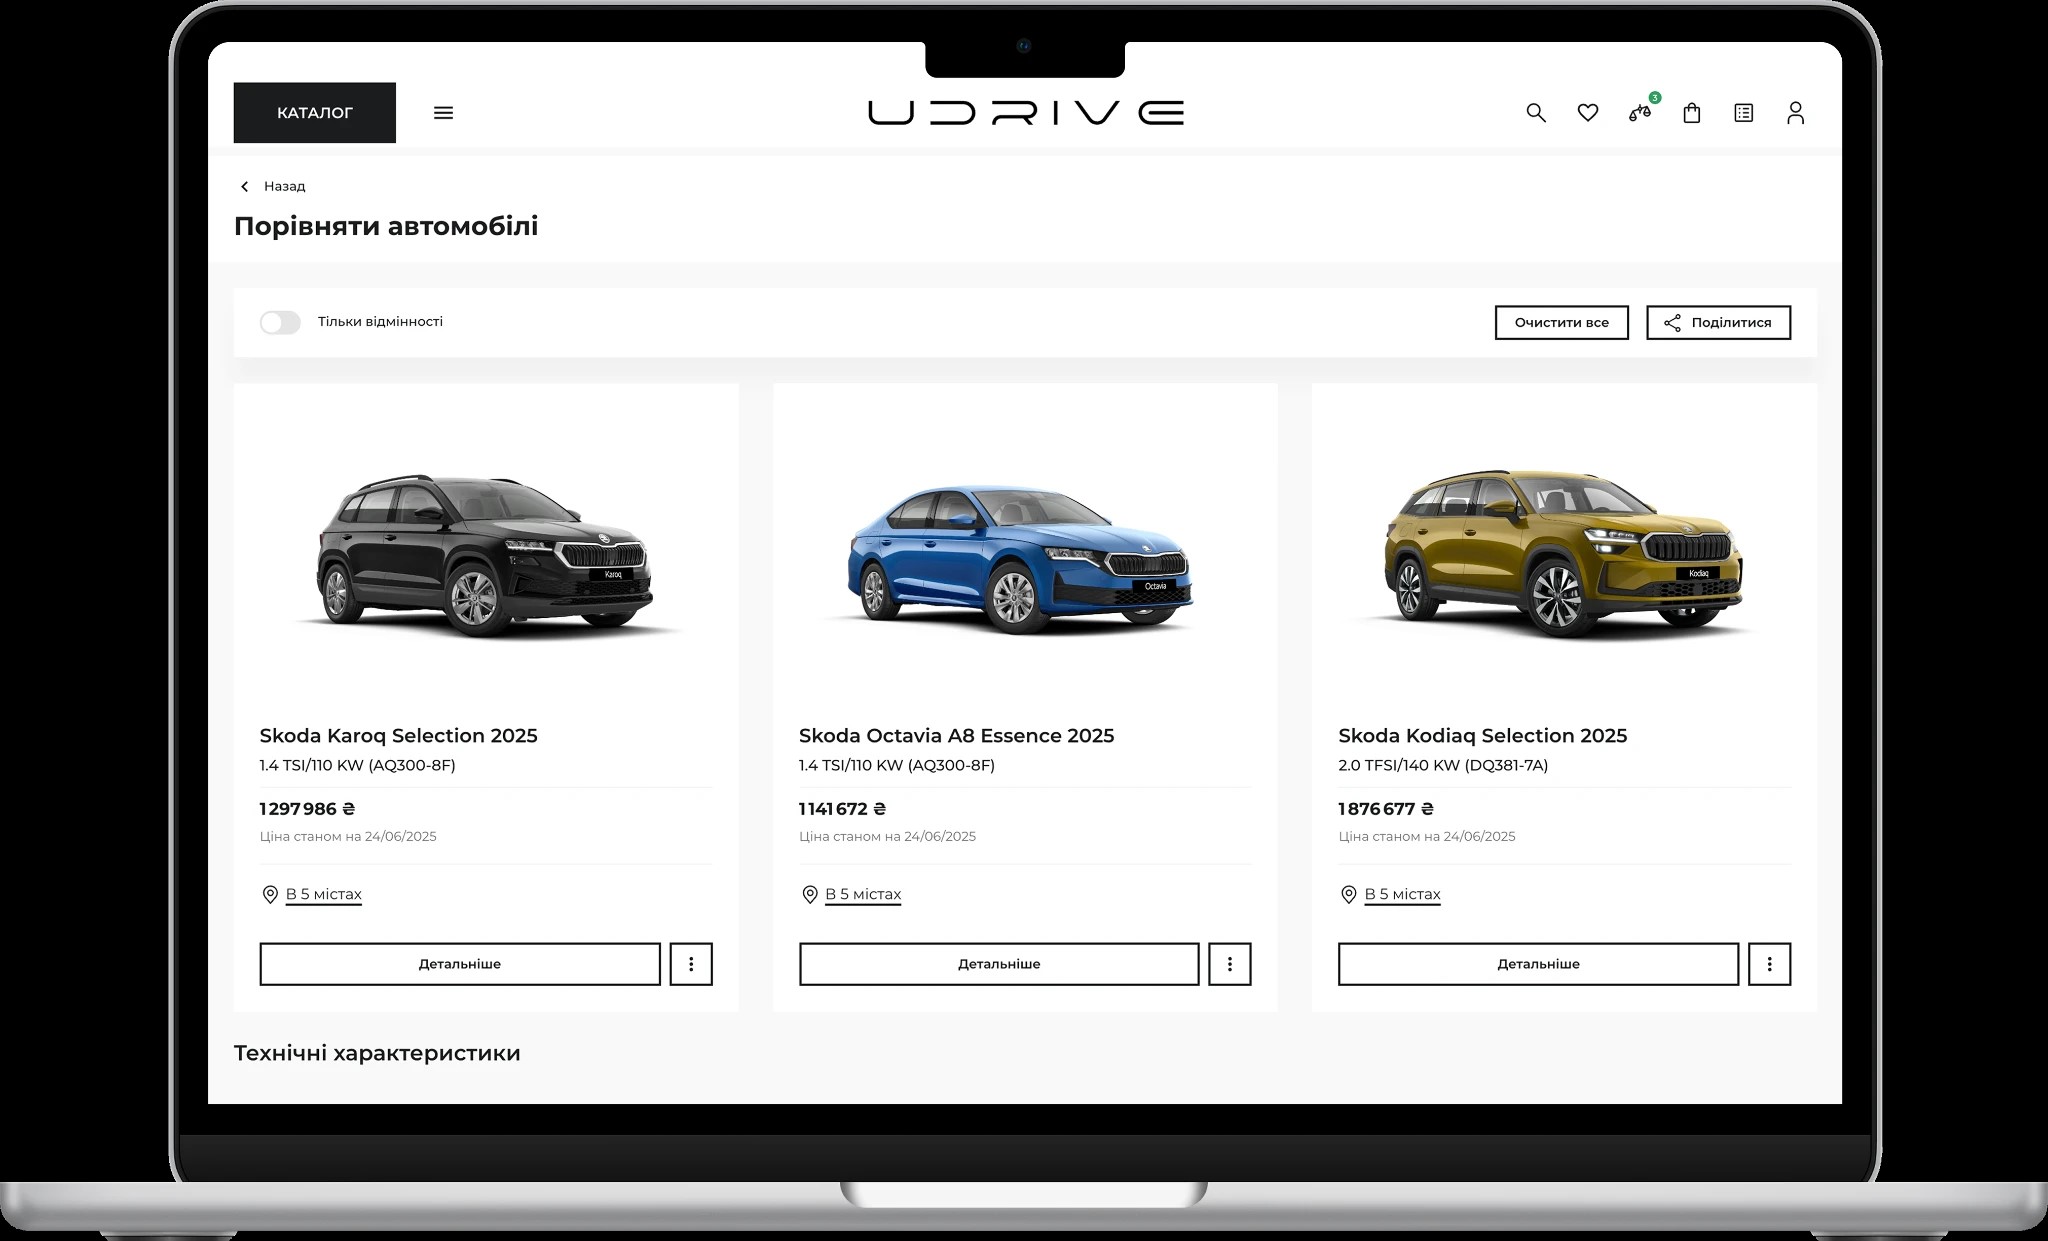The image size is (2048, 1241).
Task: Click 'Очистити все' button
Action: [x=1561, y=322]
